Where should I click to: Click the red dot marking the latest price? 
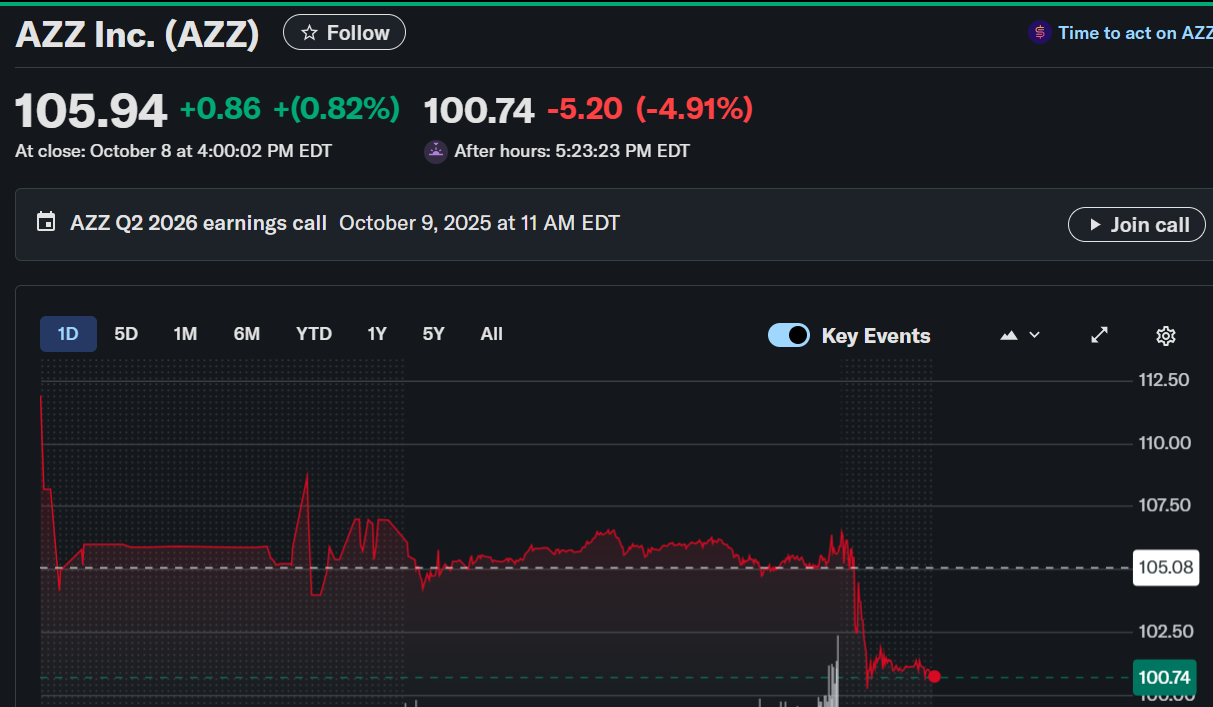pos(934,677)
